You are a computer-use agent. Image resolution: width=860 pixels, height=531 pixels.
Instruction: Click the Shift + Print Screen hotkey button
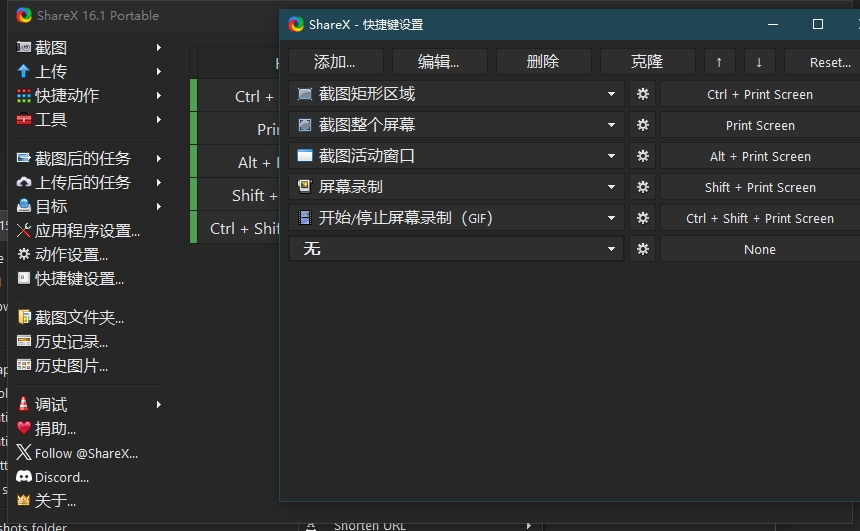[760, 187]
